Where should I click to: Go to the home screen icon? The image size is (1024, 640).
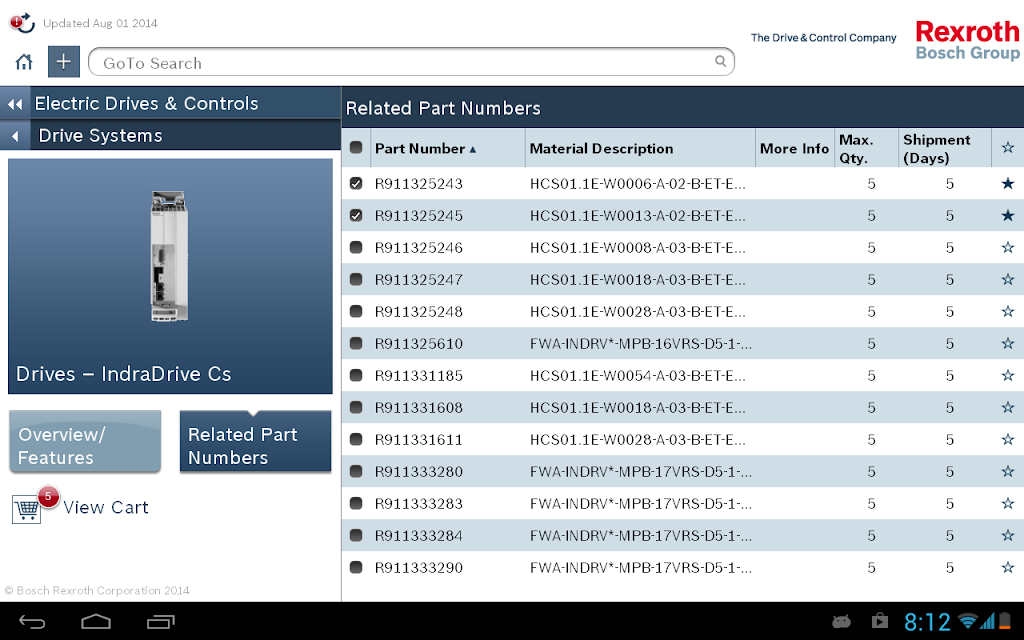24,62
